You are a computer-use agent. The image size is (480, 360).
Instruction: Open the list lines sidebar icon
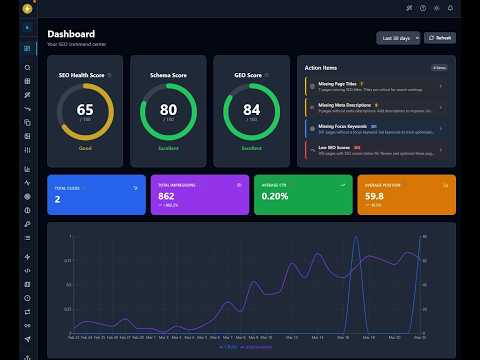[x=27, y=238]
